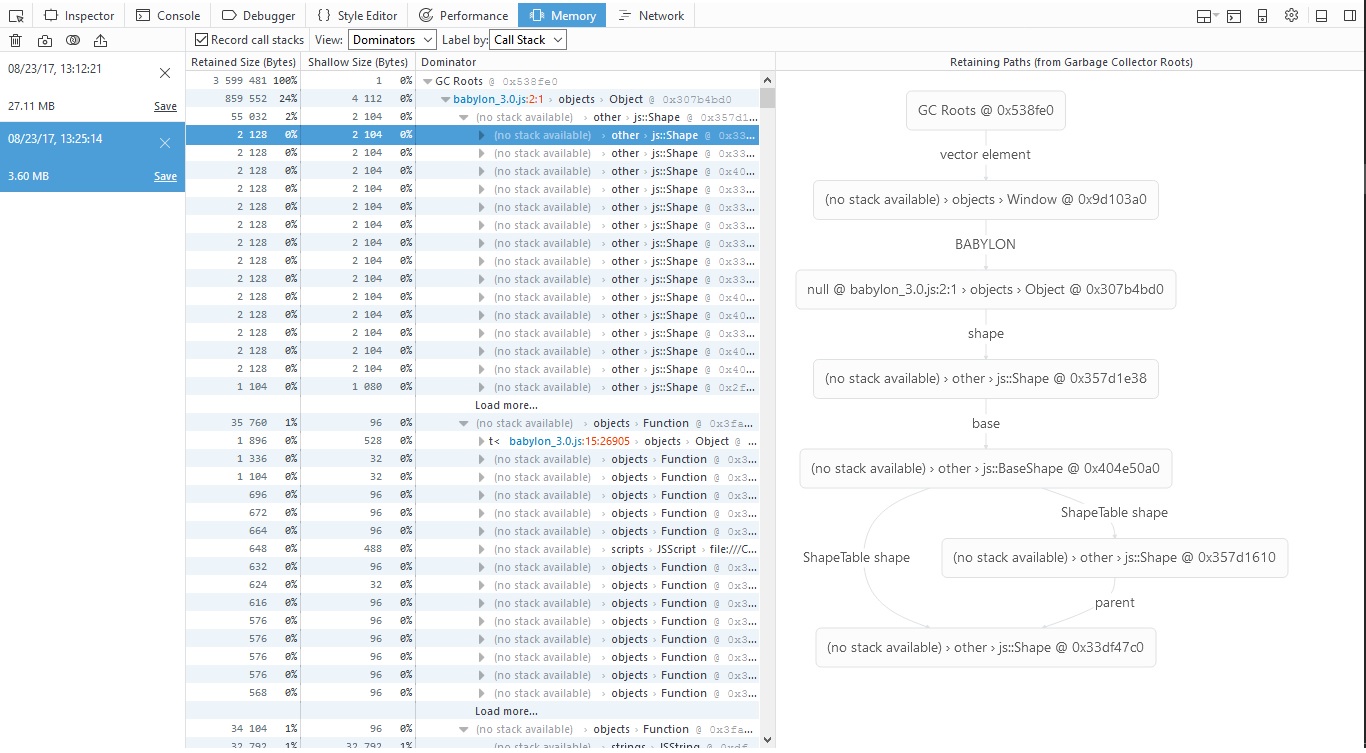Image resolution: width=1366 pixels, height=753 pixels.
Task: Select the Function row with 616 retained
Action: pyautogui.click(x=473, y=603)
